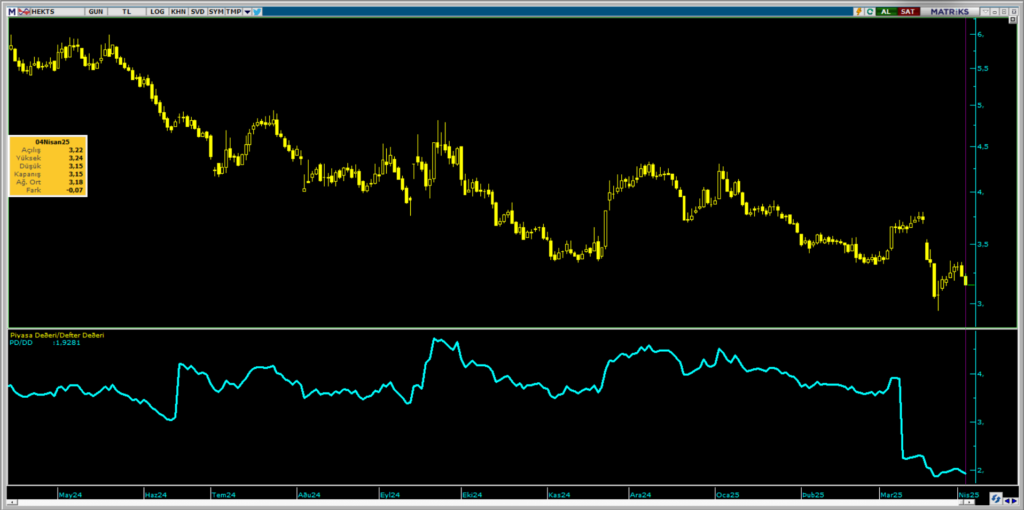
Task: Toggle the LOG scale button
Action: tap(157, 12)
